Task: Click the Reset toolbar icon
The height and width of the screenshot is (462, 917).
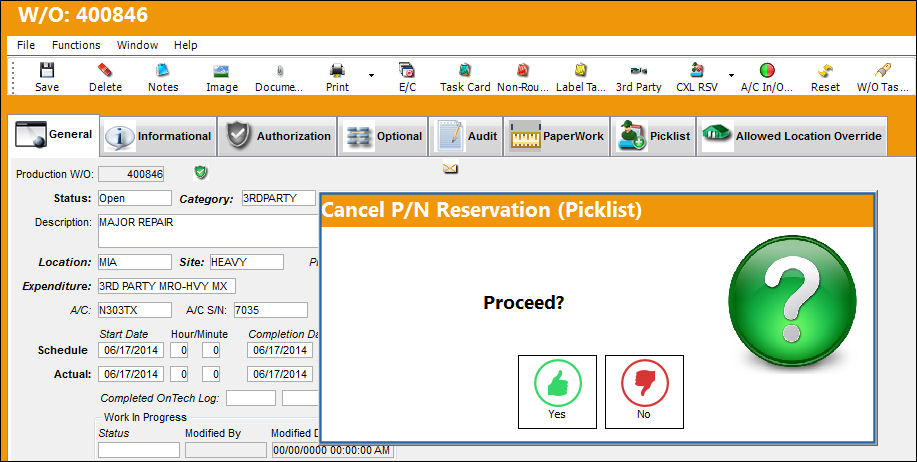Action: click(825, 71)
